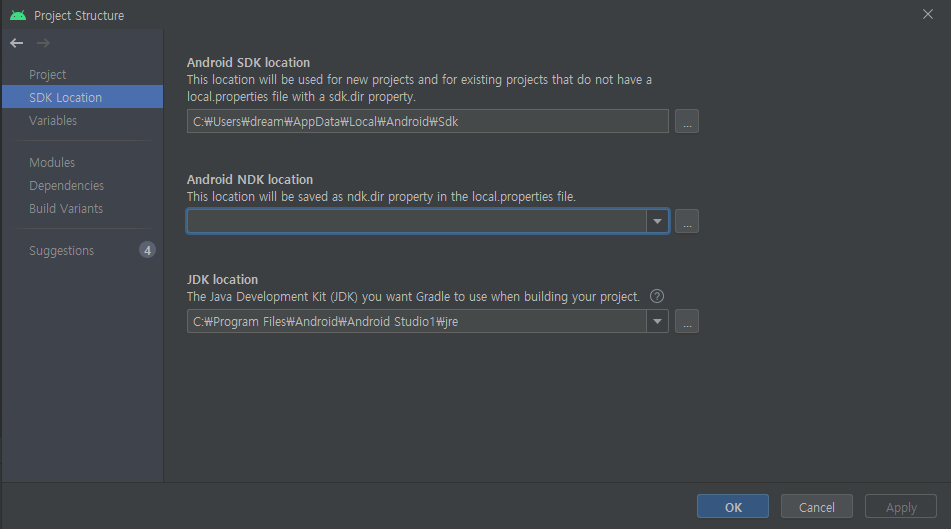Focus the empty Android NDK location field

point(417,221)
